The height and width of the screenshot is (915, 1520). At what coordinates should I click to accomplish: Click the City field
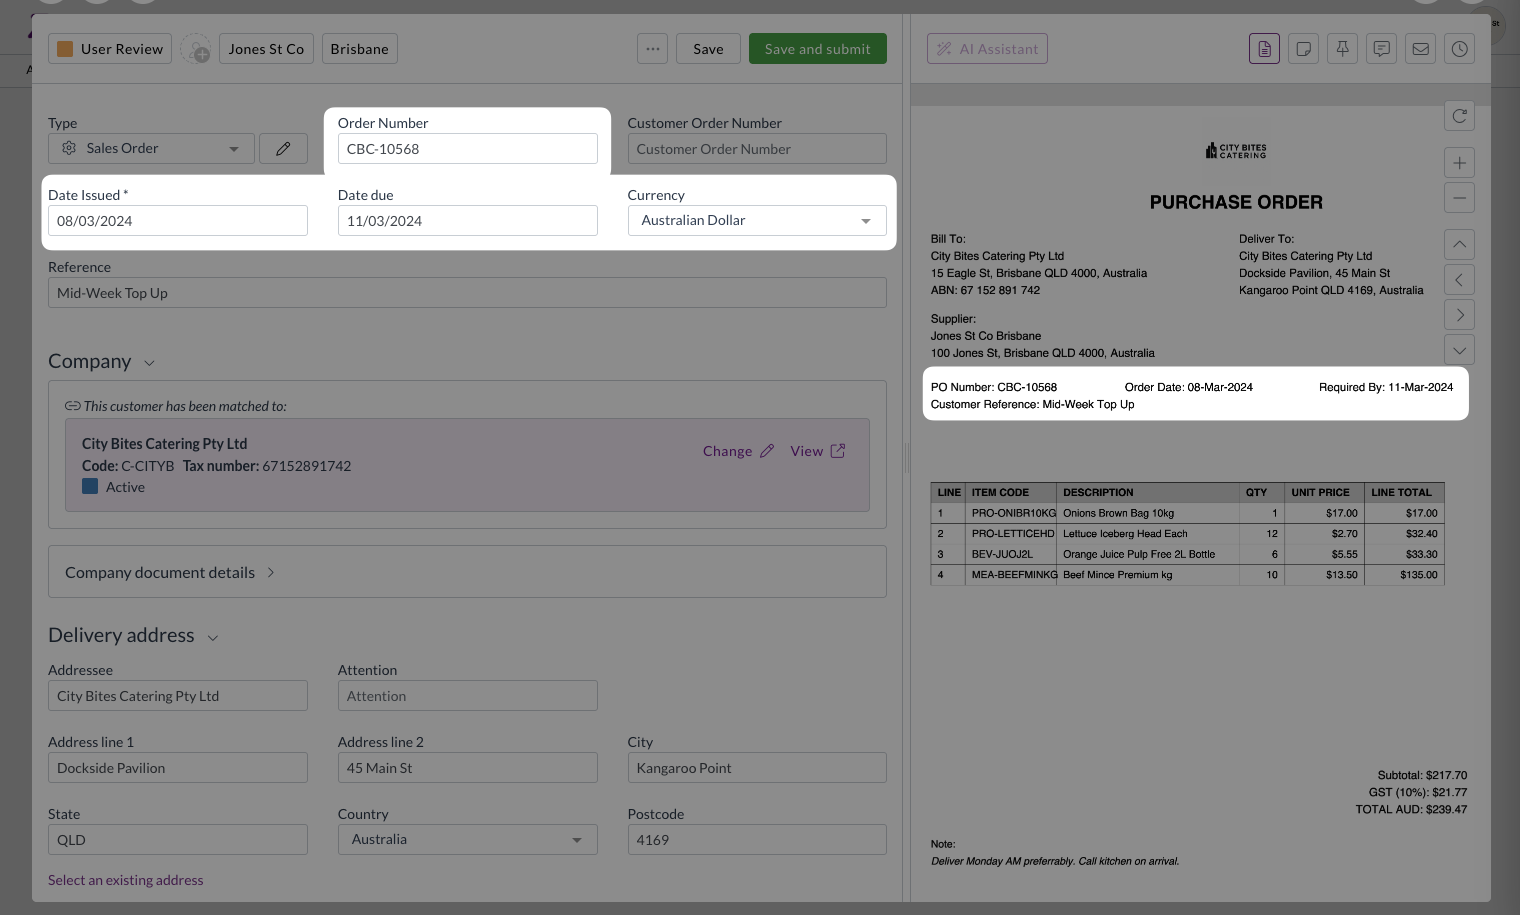[x=757, y=767]
